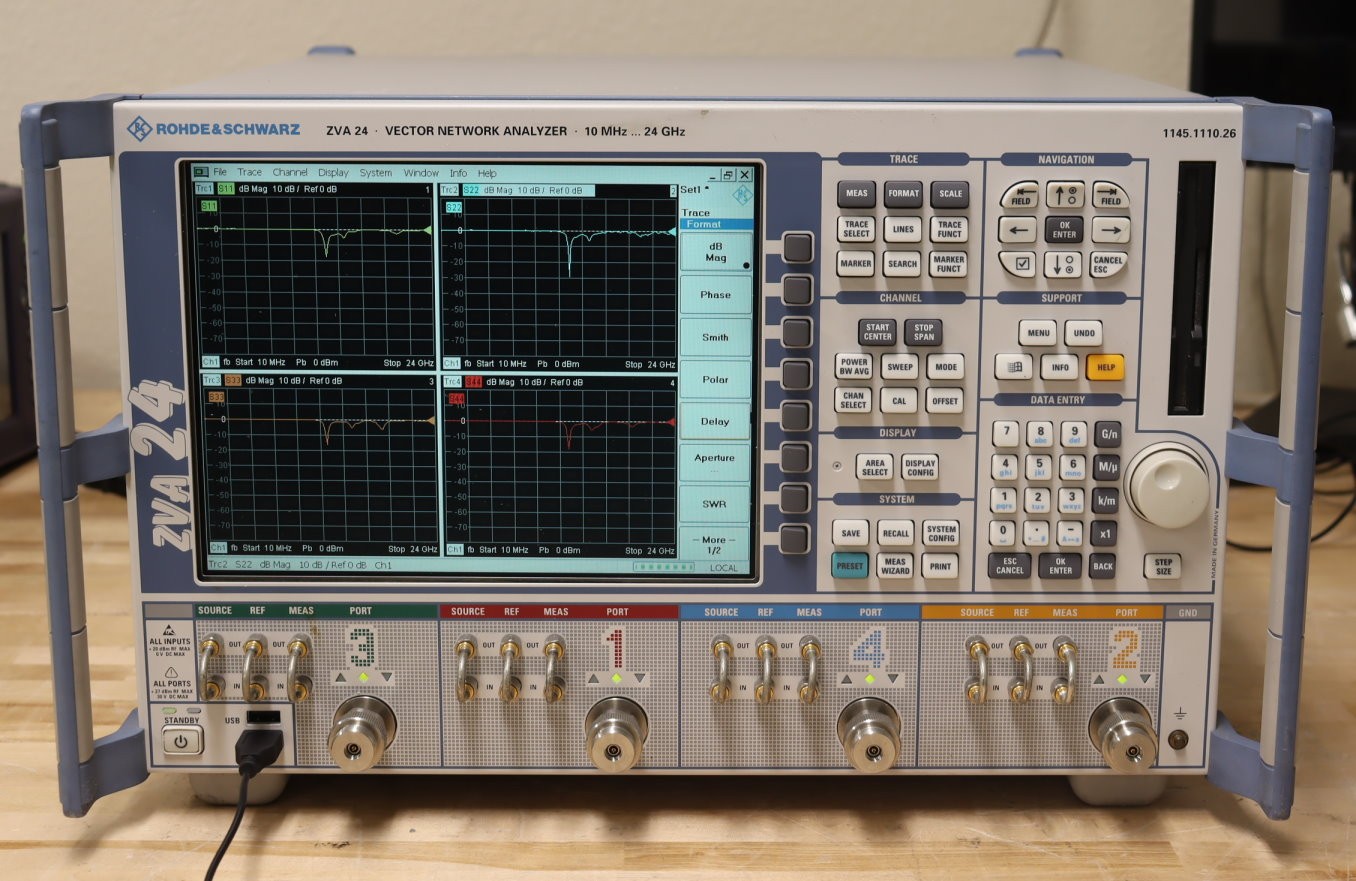The width and height of the screenshot is (1356, 881).
Task: Open the Aperture softkey
Action: point(715,462)
